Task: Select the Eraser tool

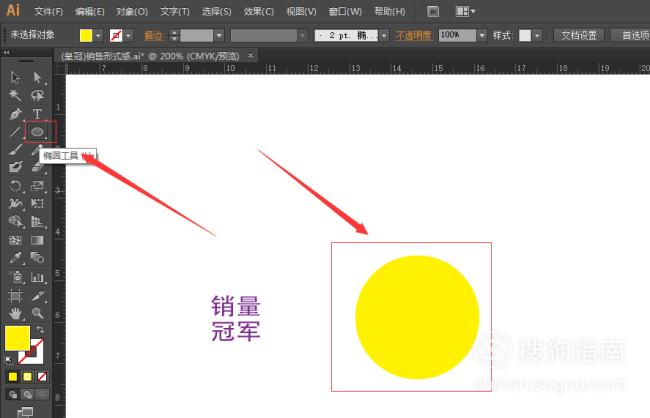Action: click(37, 167)
